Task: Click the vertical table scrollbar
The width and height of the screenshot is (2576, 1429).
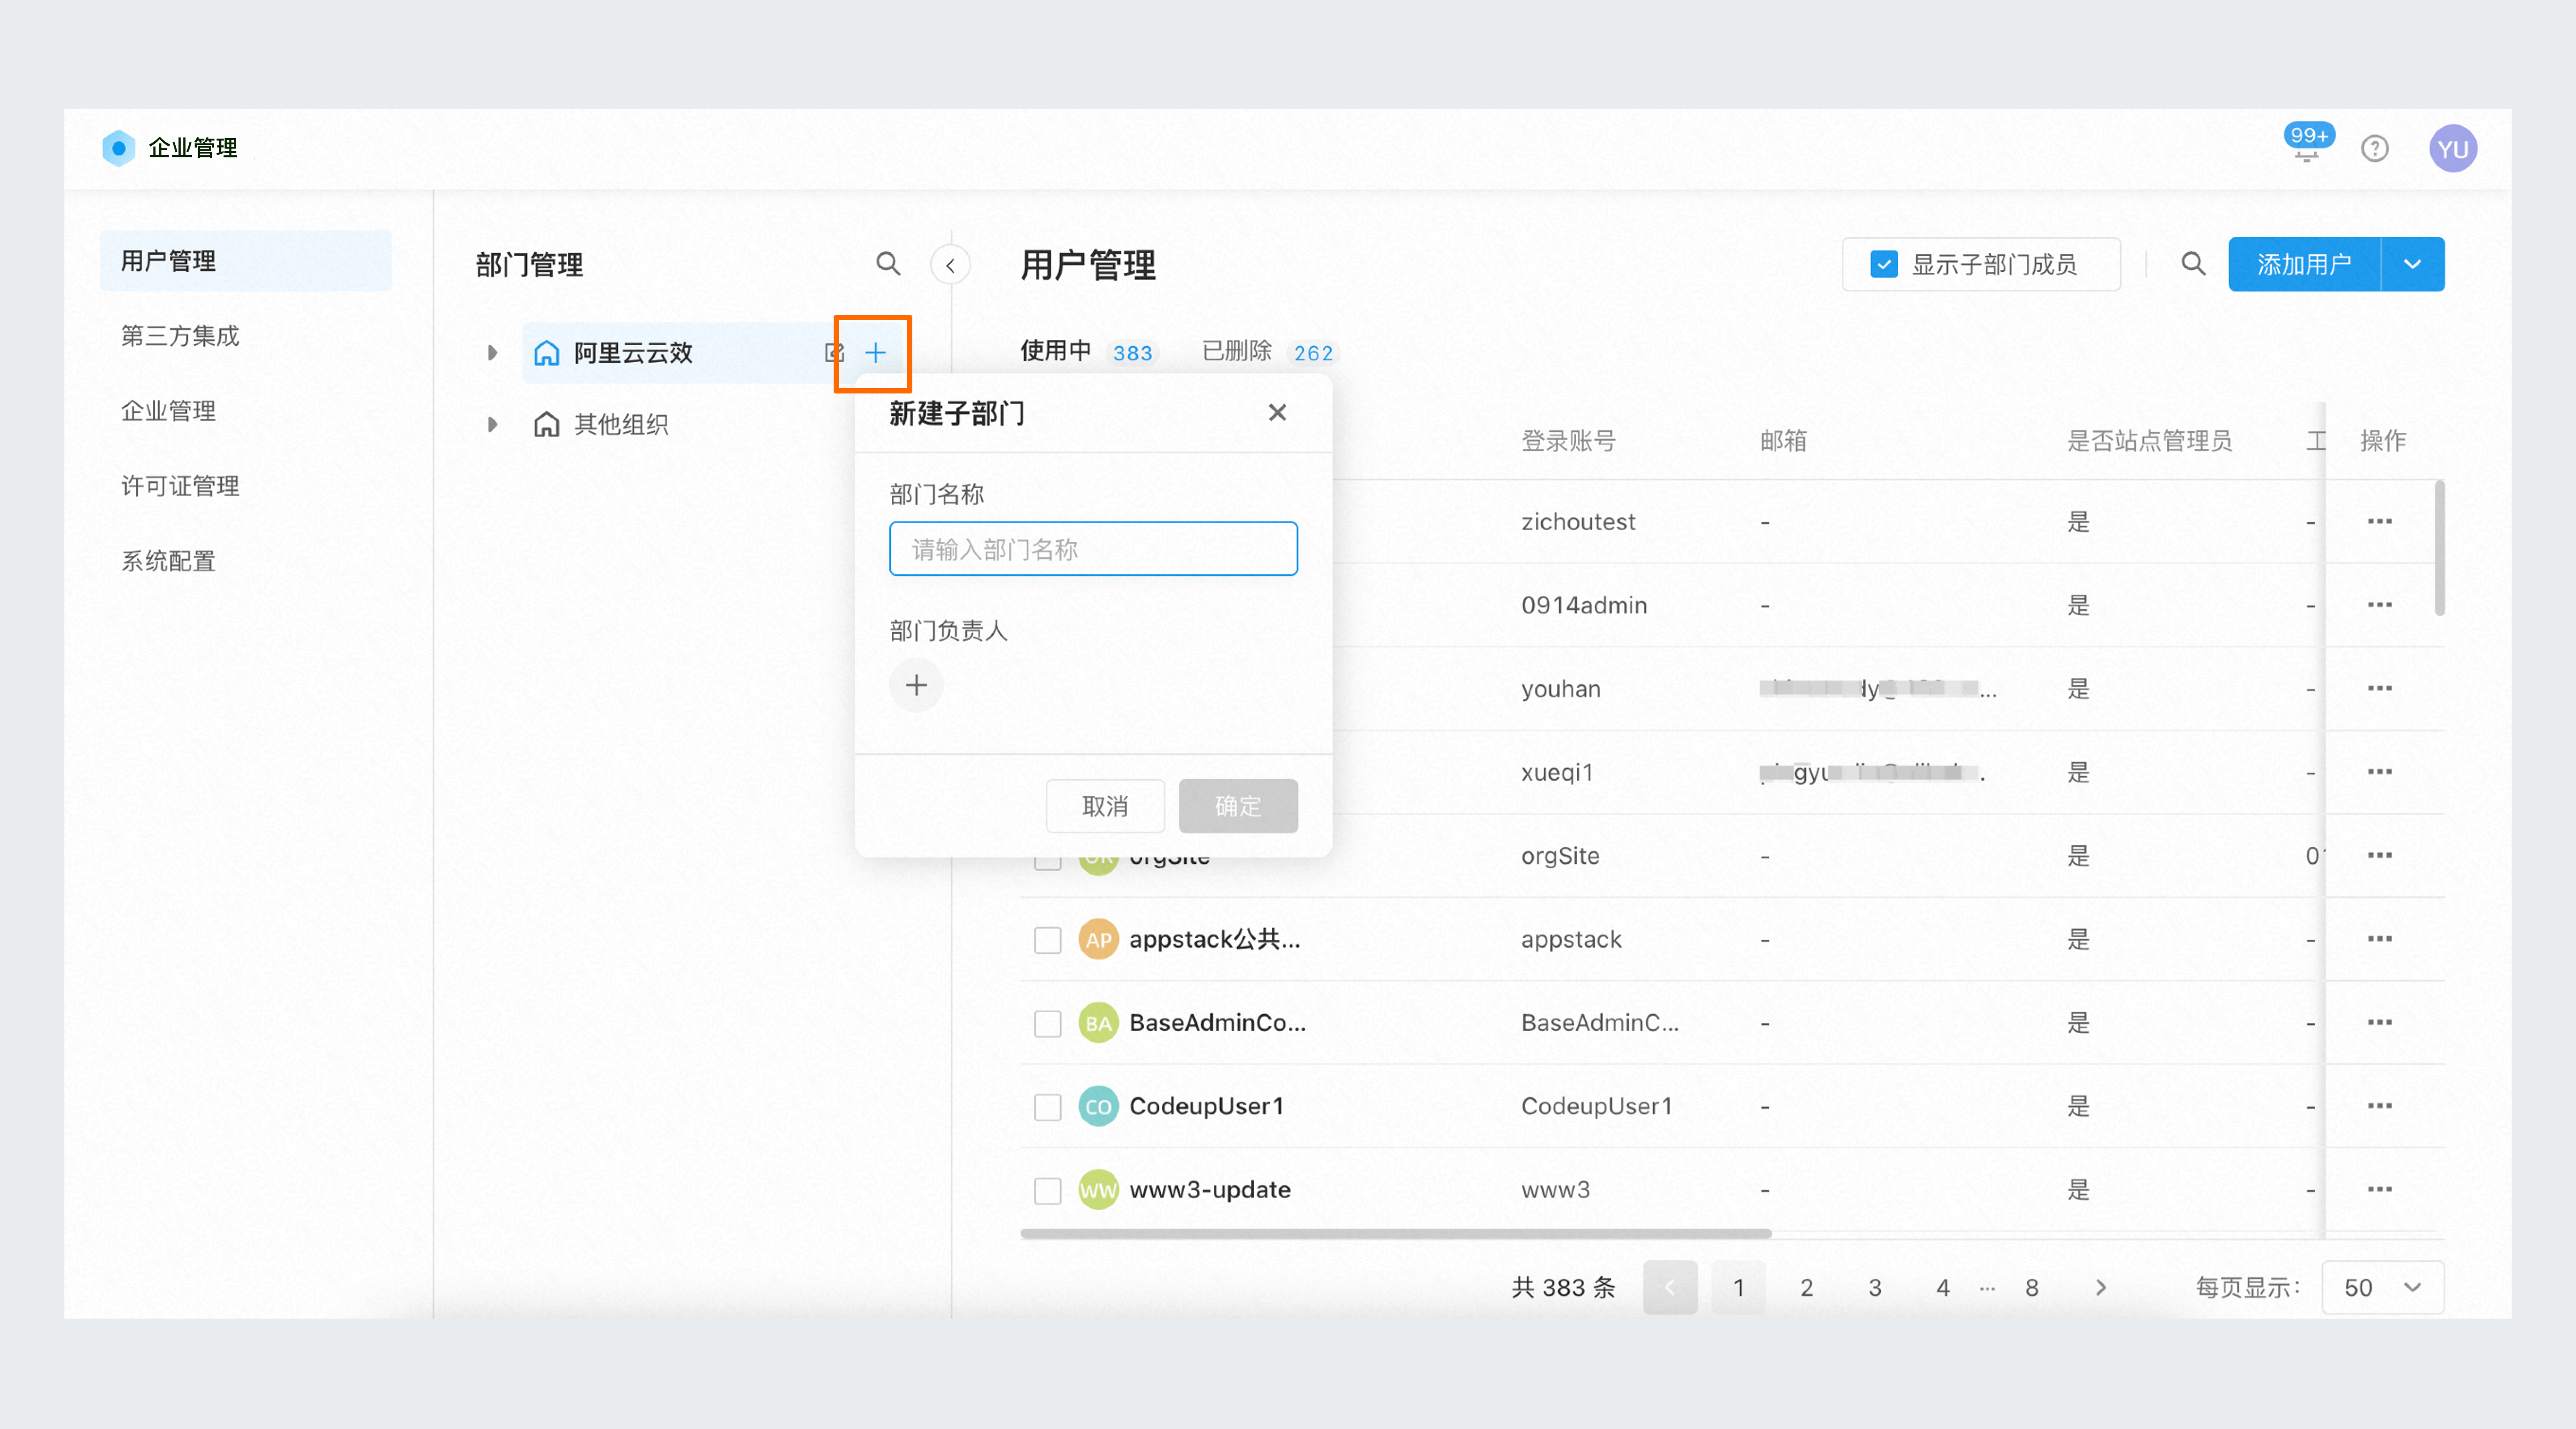Action: point(2440,548)
